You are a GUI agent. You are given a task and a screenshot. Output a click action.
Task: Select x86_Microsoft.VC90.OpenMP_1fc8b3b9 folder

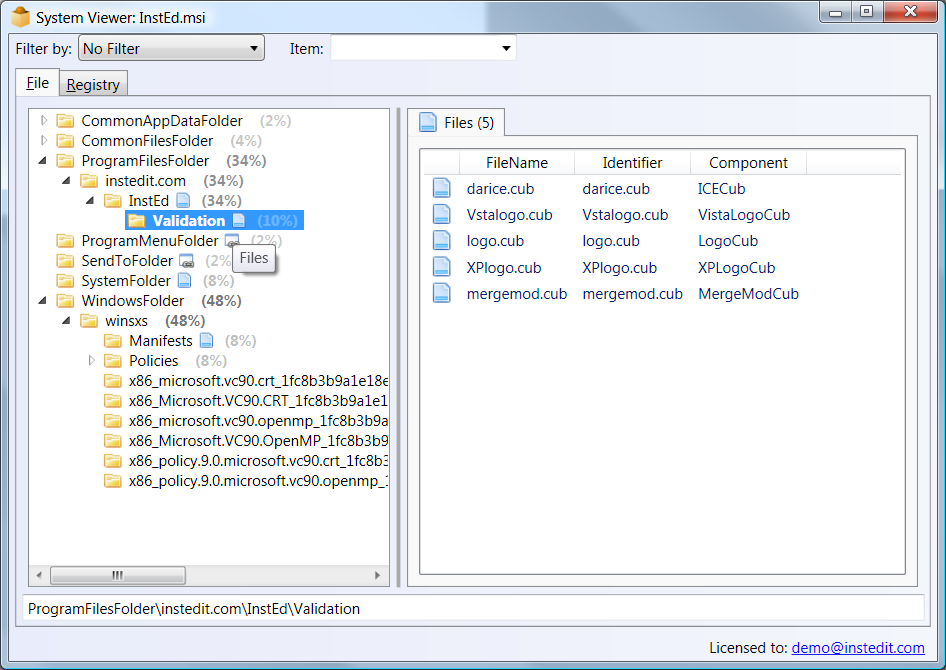point(258,441)
